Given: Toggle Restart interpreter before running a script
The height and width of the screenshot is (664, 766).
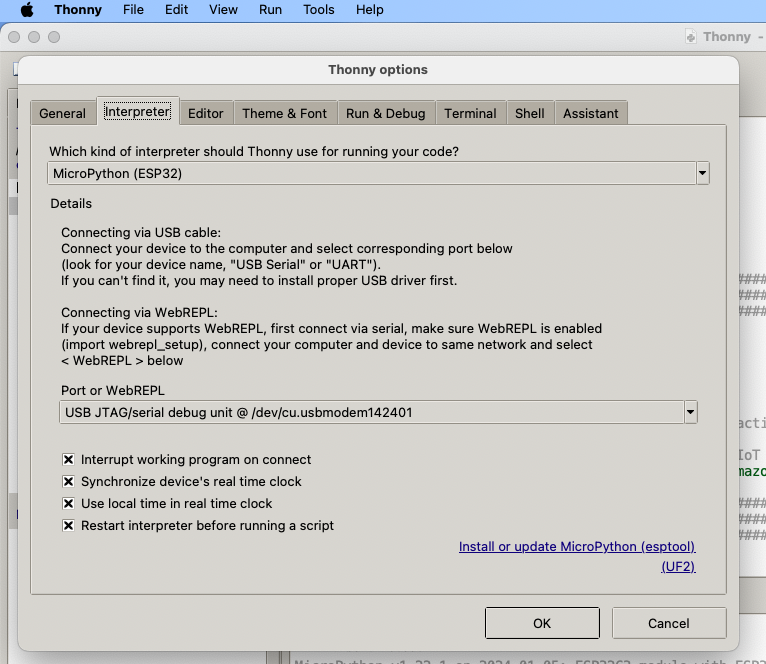Looking at the screenshot, I should (68, 525).
